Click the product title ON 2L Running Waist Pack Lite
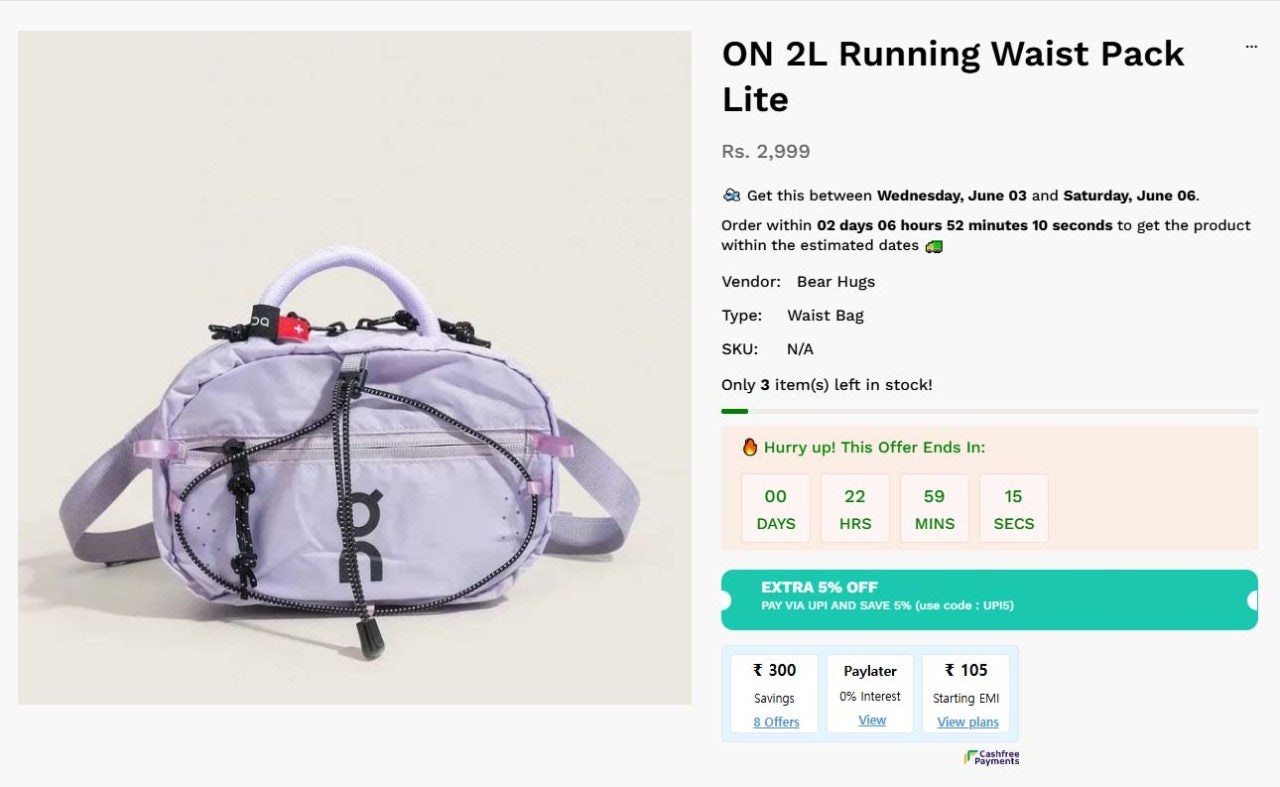 click(x=953, y=76)
